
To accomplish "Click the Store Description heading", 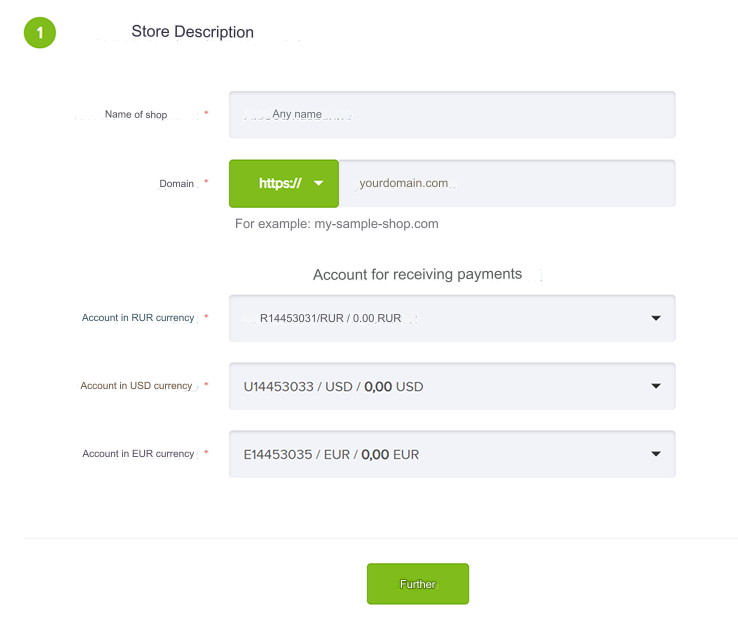I will coord(192,32).
